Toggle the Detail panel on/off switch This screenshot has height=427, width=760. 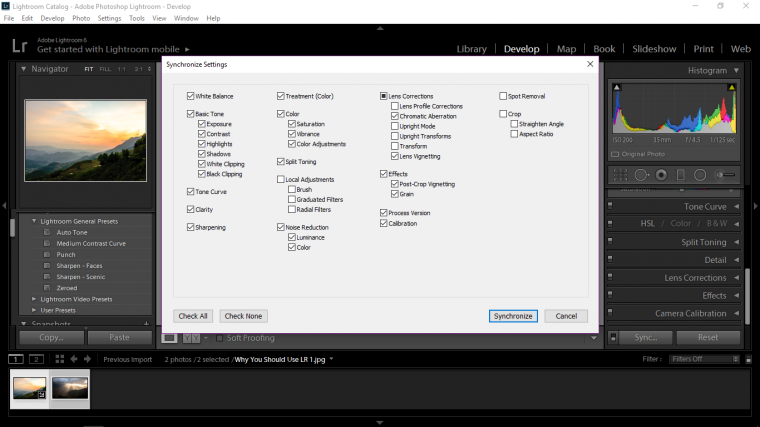tap(610, 259)
